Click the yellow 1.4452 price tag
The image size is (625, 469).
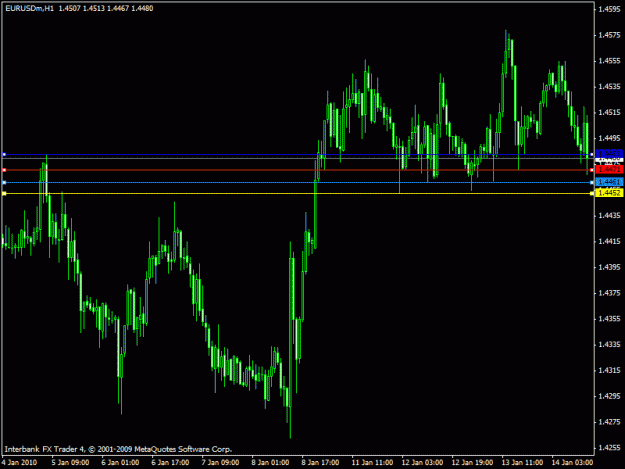coord(609,193)
